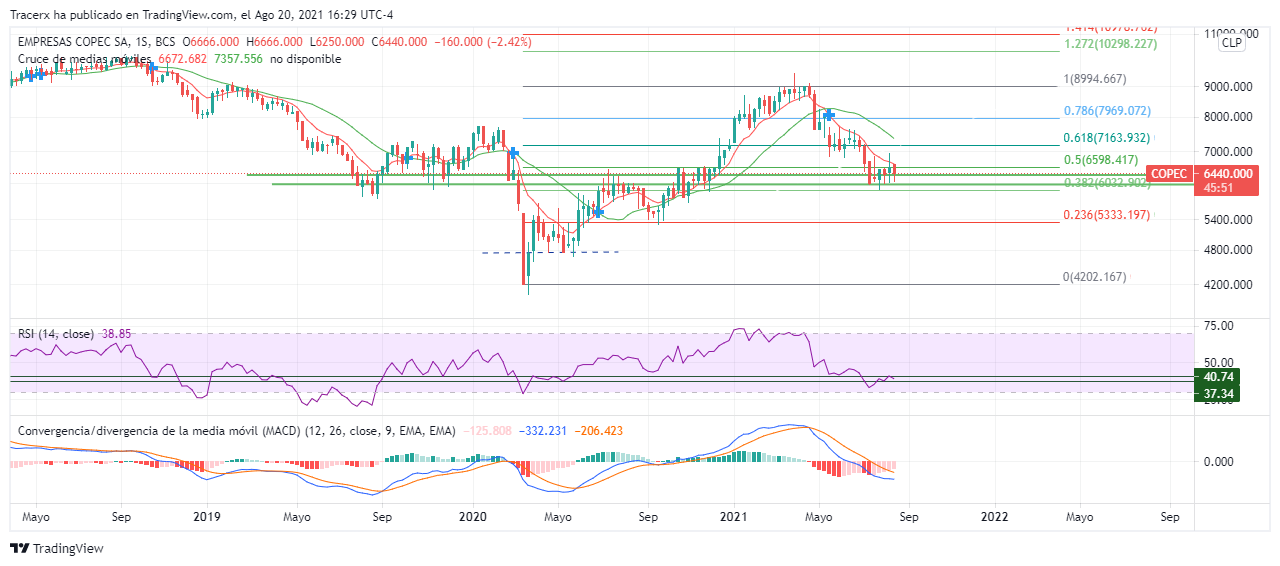Click the Fibonacci 1(8994.667) label

click(1095, 79)
